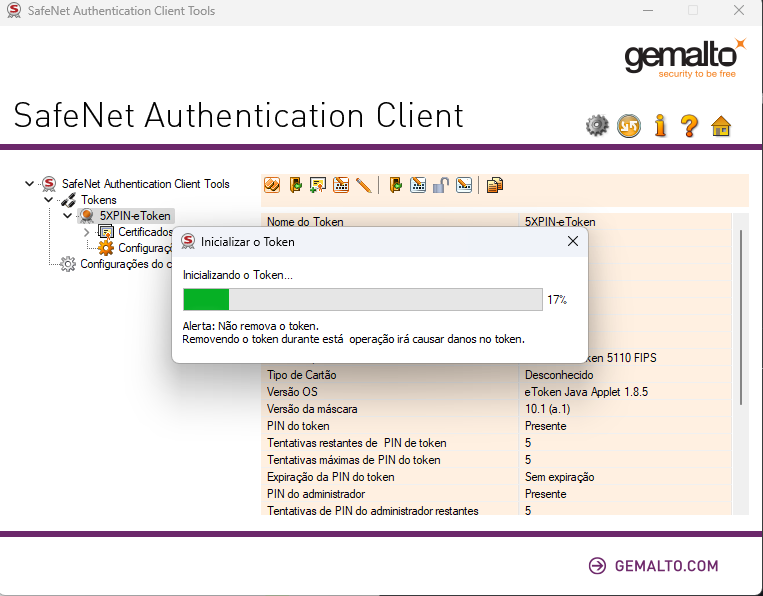
Task: Click the open padlock Unlock Token icon
Action: pyautogui.click(x=440, y=185)
